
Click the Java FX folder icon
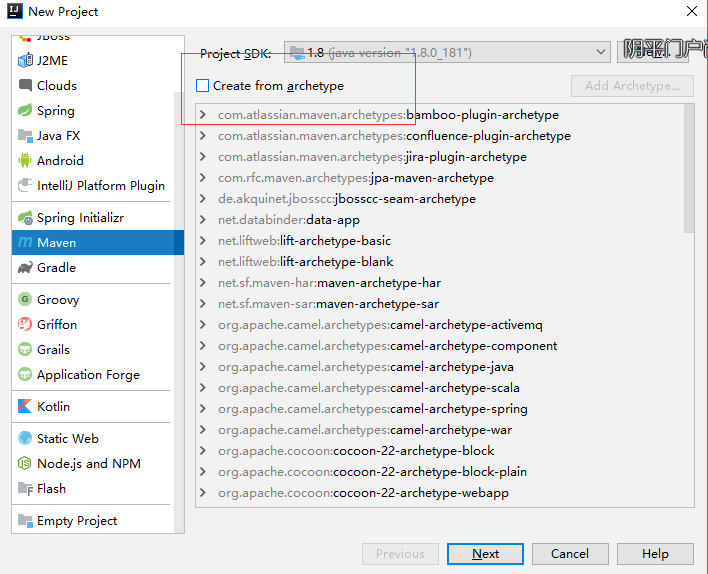(25, 135)
